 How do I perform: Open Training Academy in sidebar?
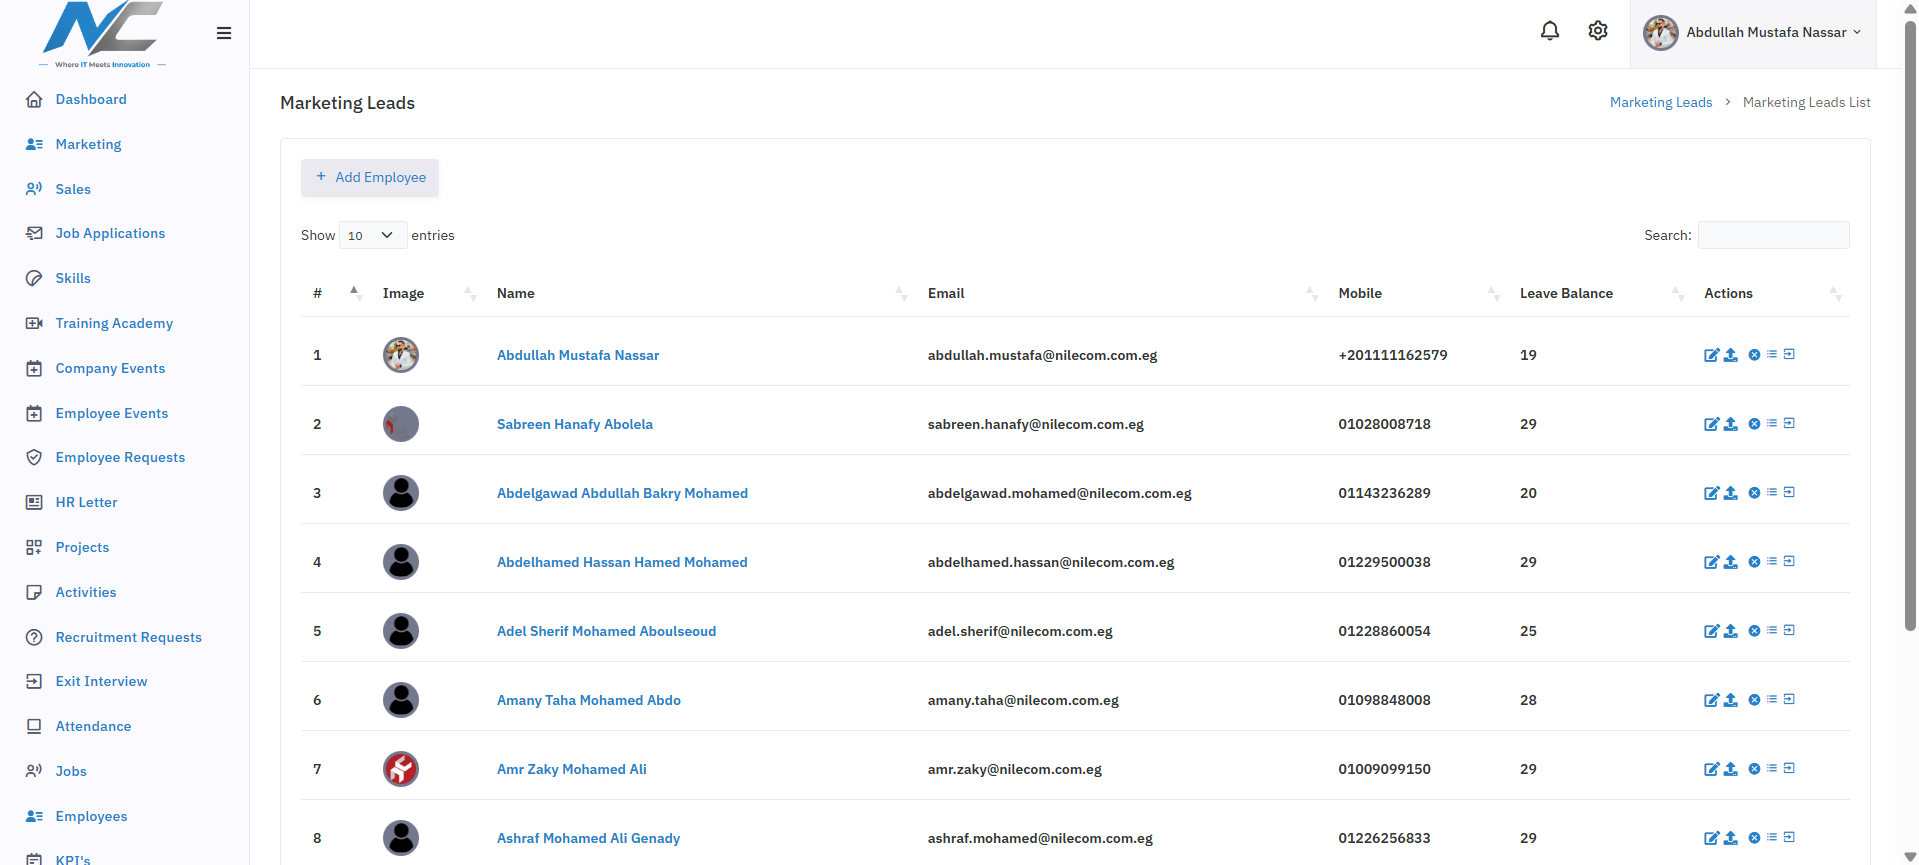114,323
